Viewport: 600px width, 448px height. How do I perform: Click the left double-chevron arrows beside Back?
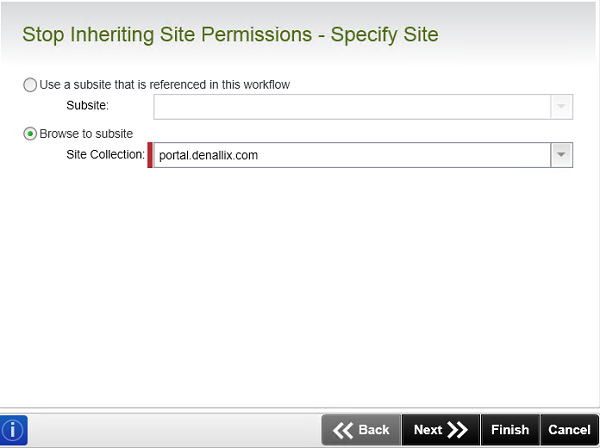click(x=342, y=430)
